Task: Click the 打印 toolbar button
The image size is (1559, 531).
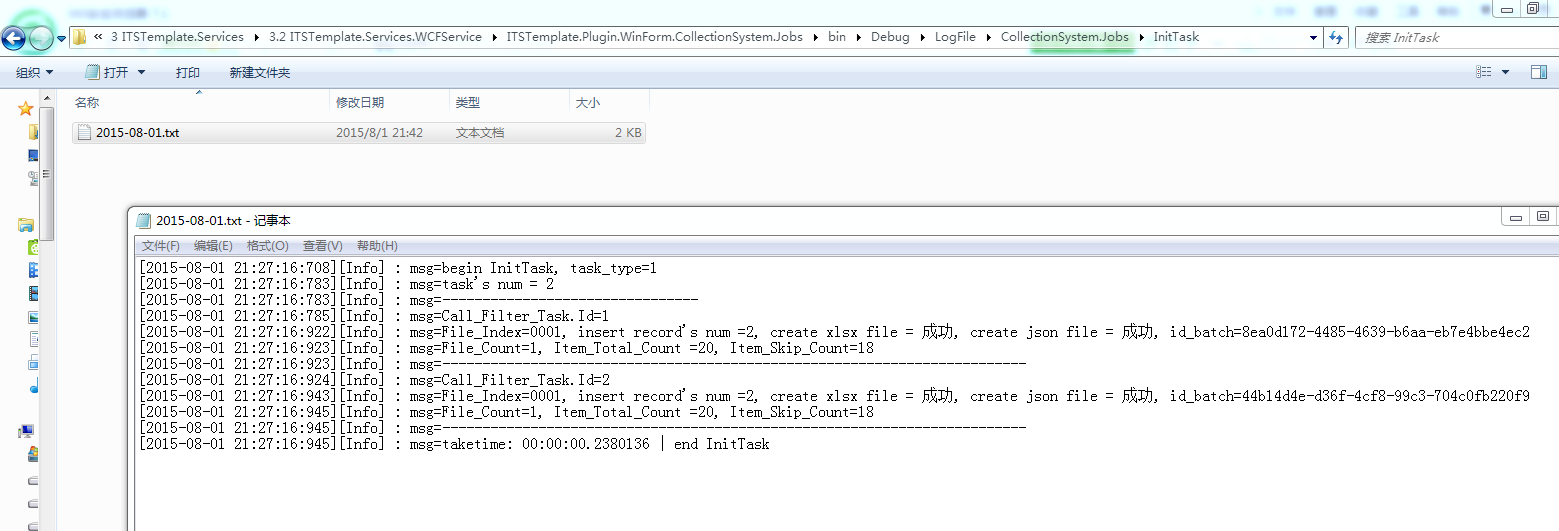Action: click(x=188, y=73)
